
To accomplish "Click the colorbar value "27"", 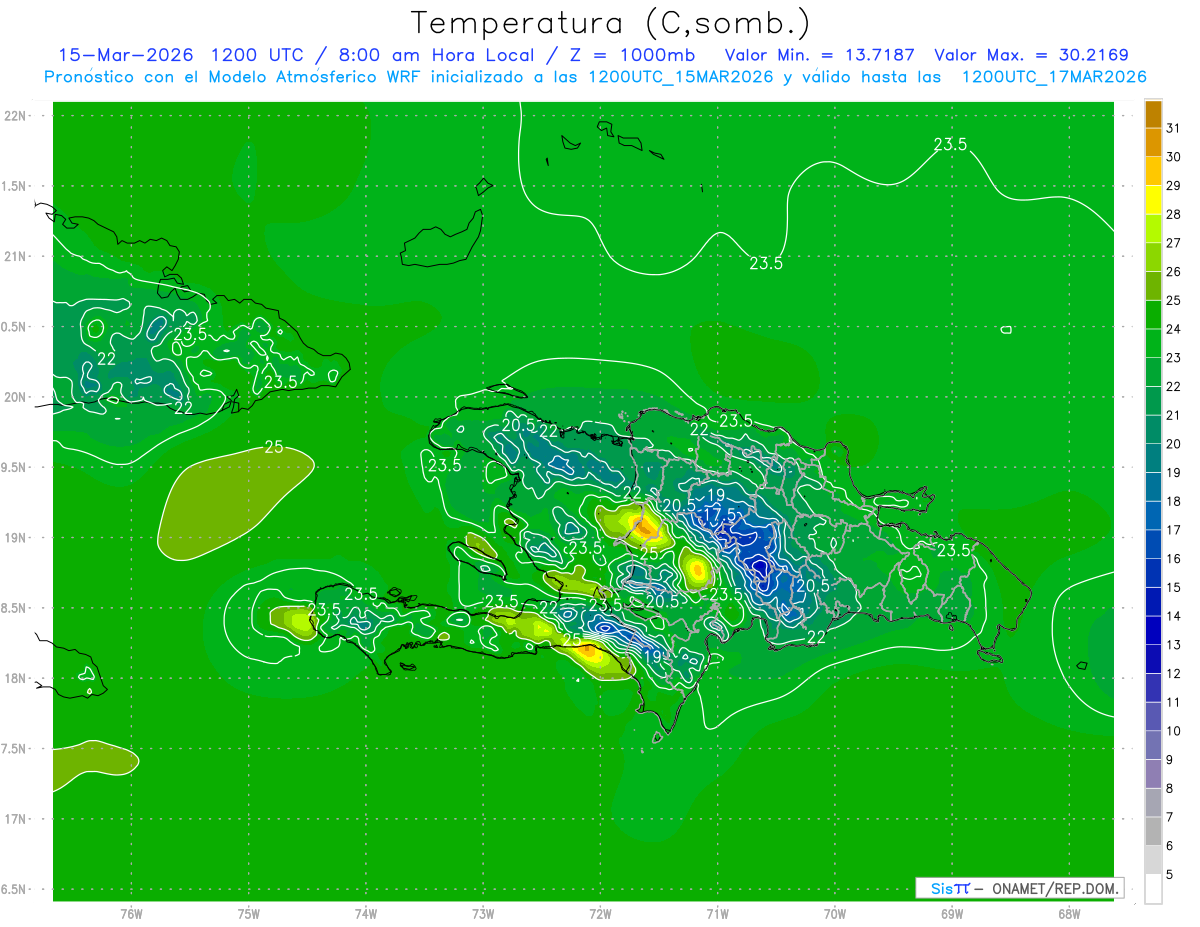I will 1175,243.
